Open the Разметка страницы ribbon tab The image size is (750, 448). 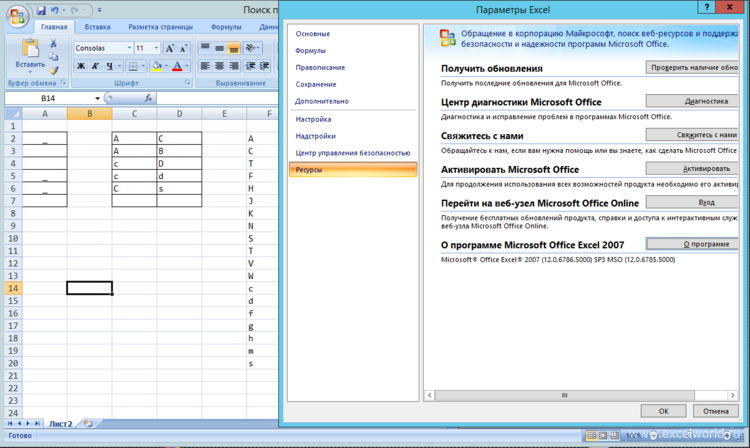(161, 27)
